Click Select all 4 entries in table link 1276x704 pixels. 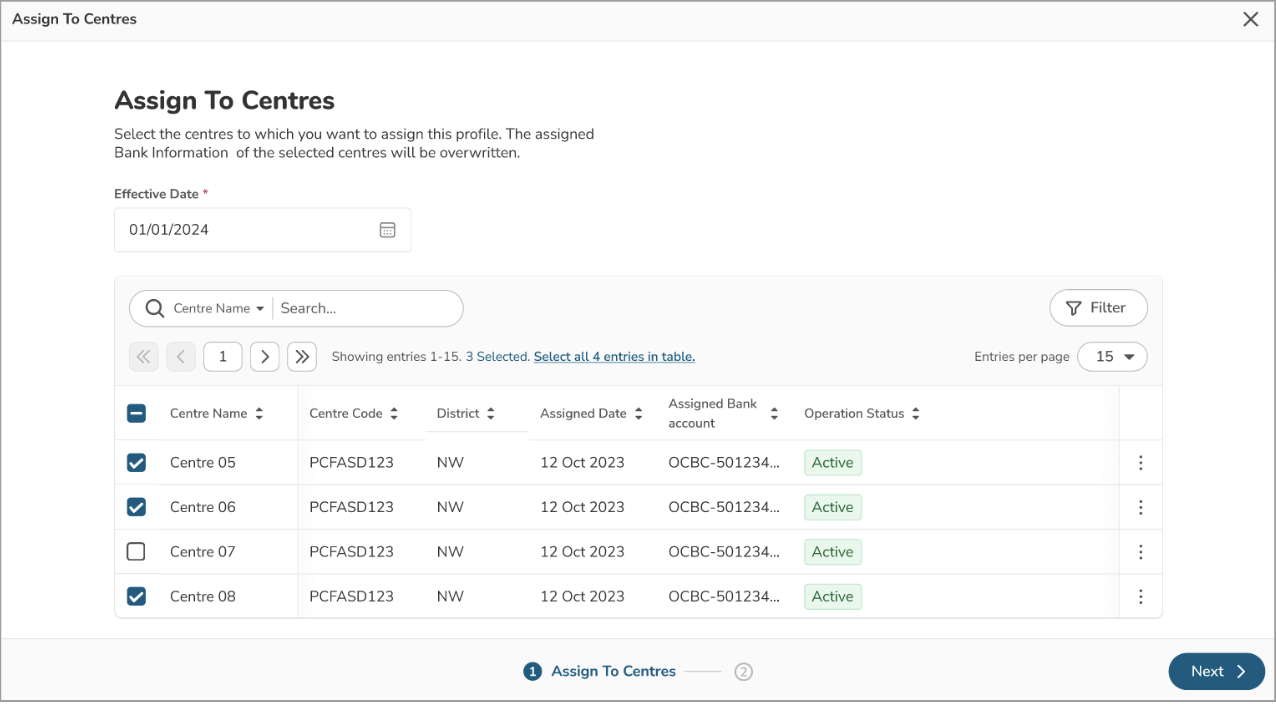click(614, 357)
